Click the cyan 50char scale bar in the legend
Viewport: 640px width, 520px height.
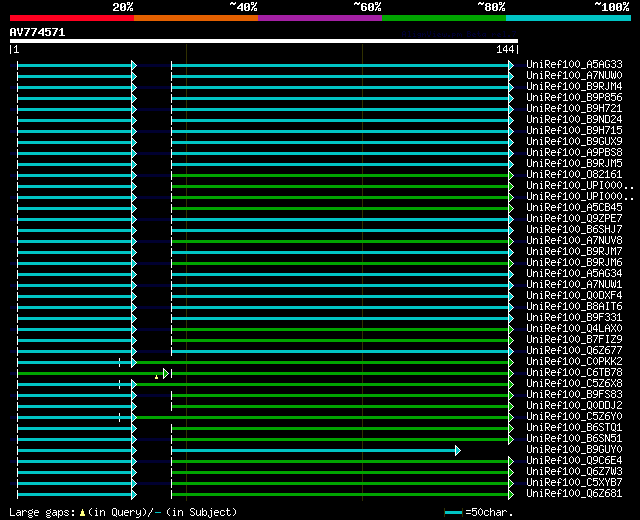point(453,512)
